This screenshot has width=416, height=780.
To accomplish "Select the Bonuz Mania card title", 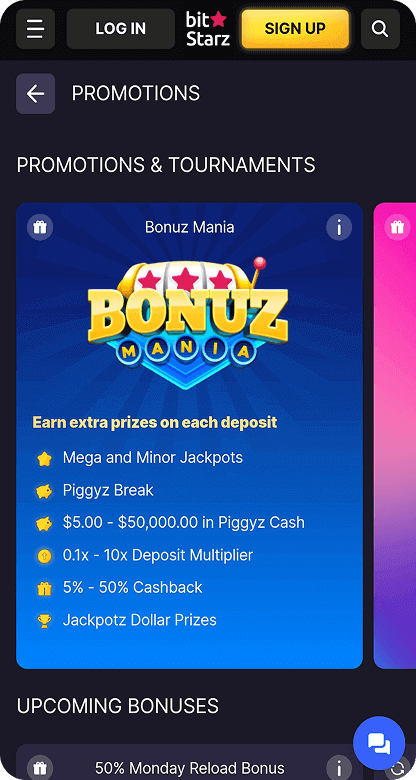I will (190, 227).
